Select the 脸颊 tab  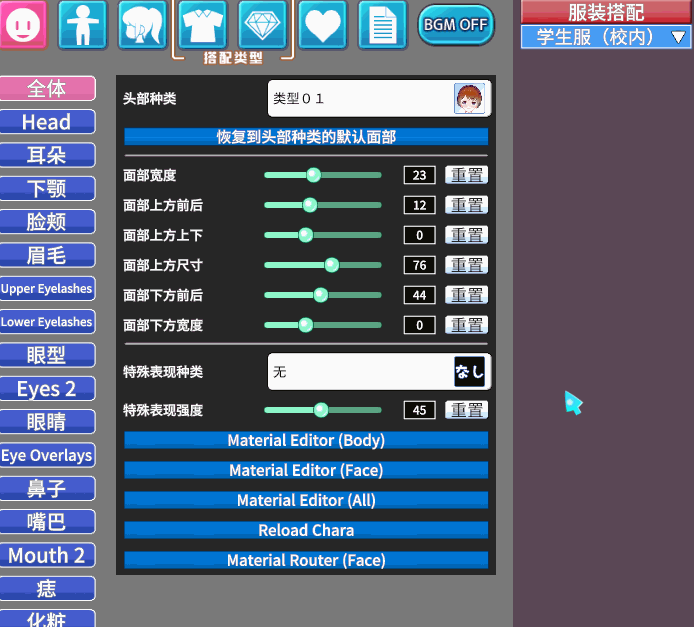click(x=47, y=222)
